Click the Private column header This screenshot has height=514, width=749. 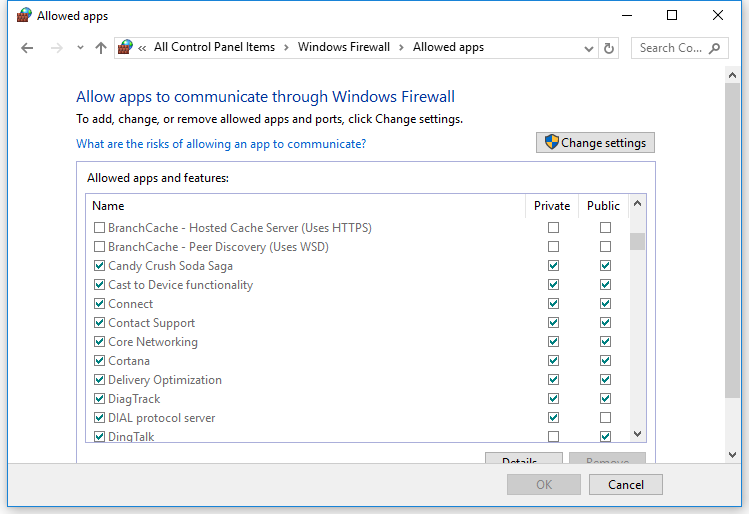(x=552, y=206)
